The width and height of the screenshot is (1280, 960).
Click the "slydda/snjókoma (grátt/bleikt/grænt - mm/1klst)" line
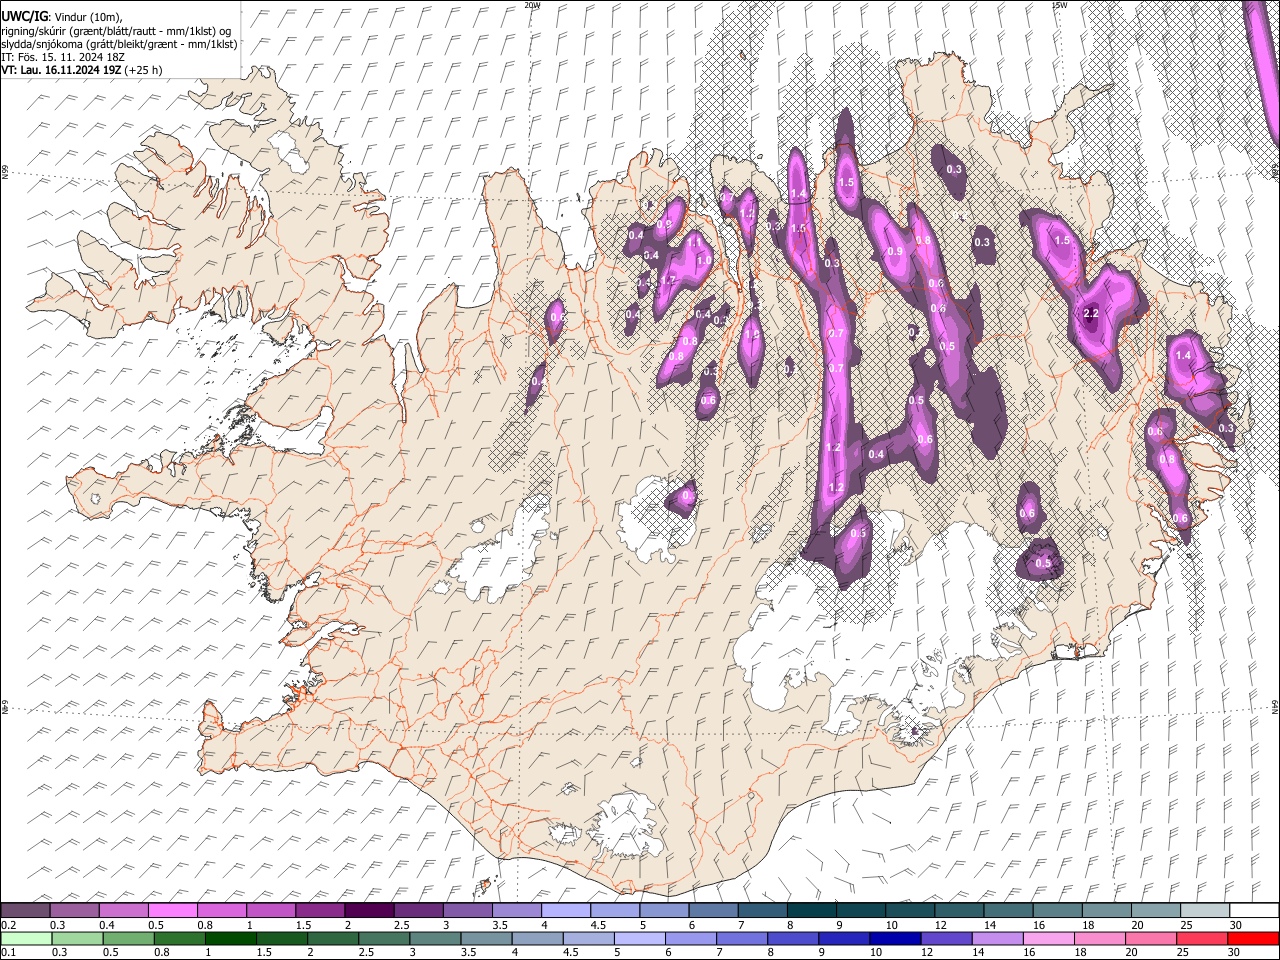pos(119,44)
